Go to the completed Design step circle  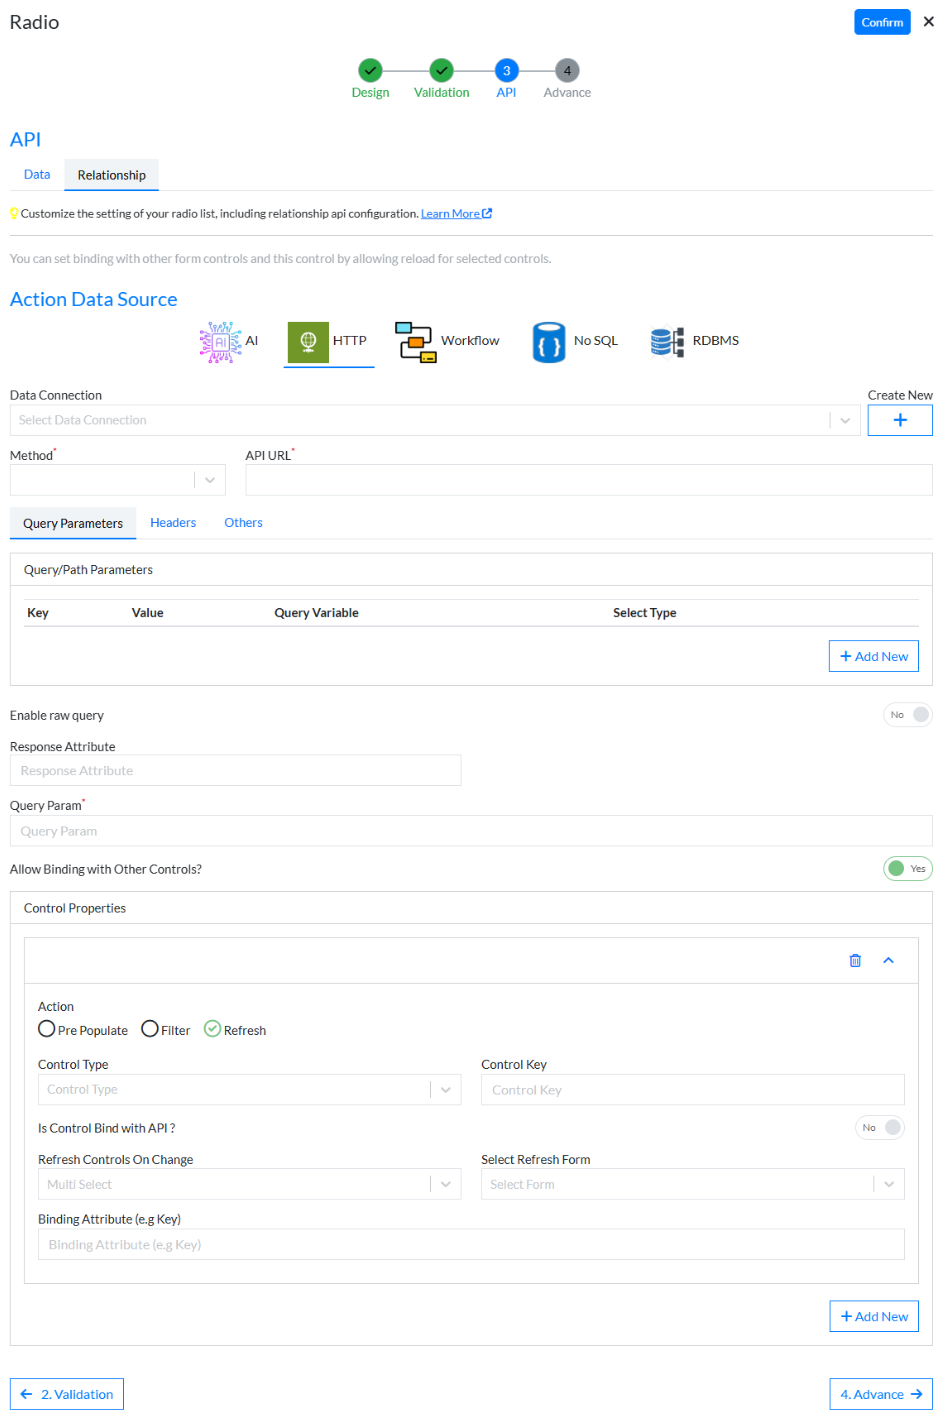point(370,71)
